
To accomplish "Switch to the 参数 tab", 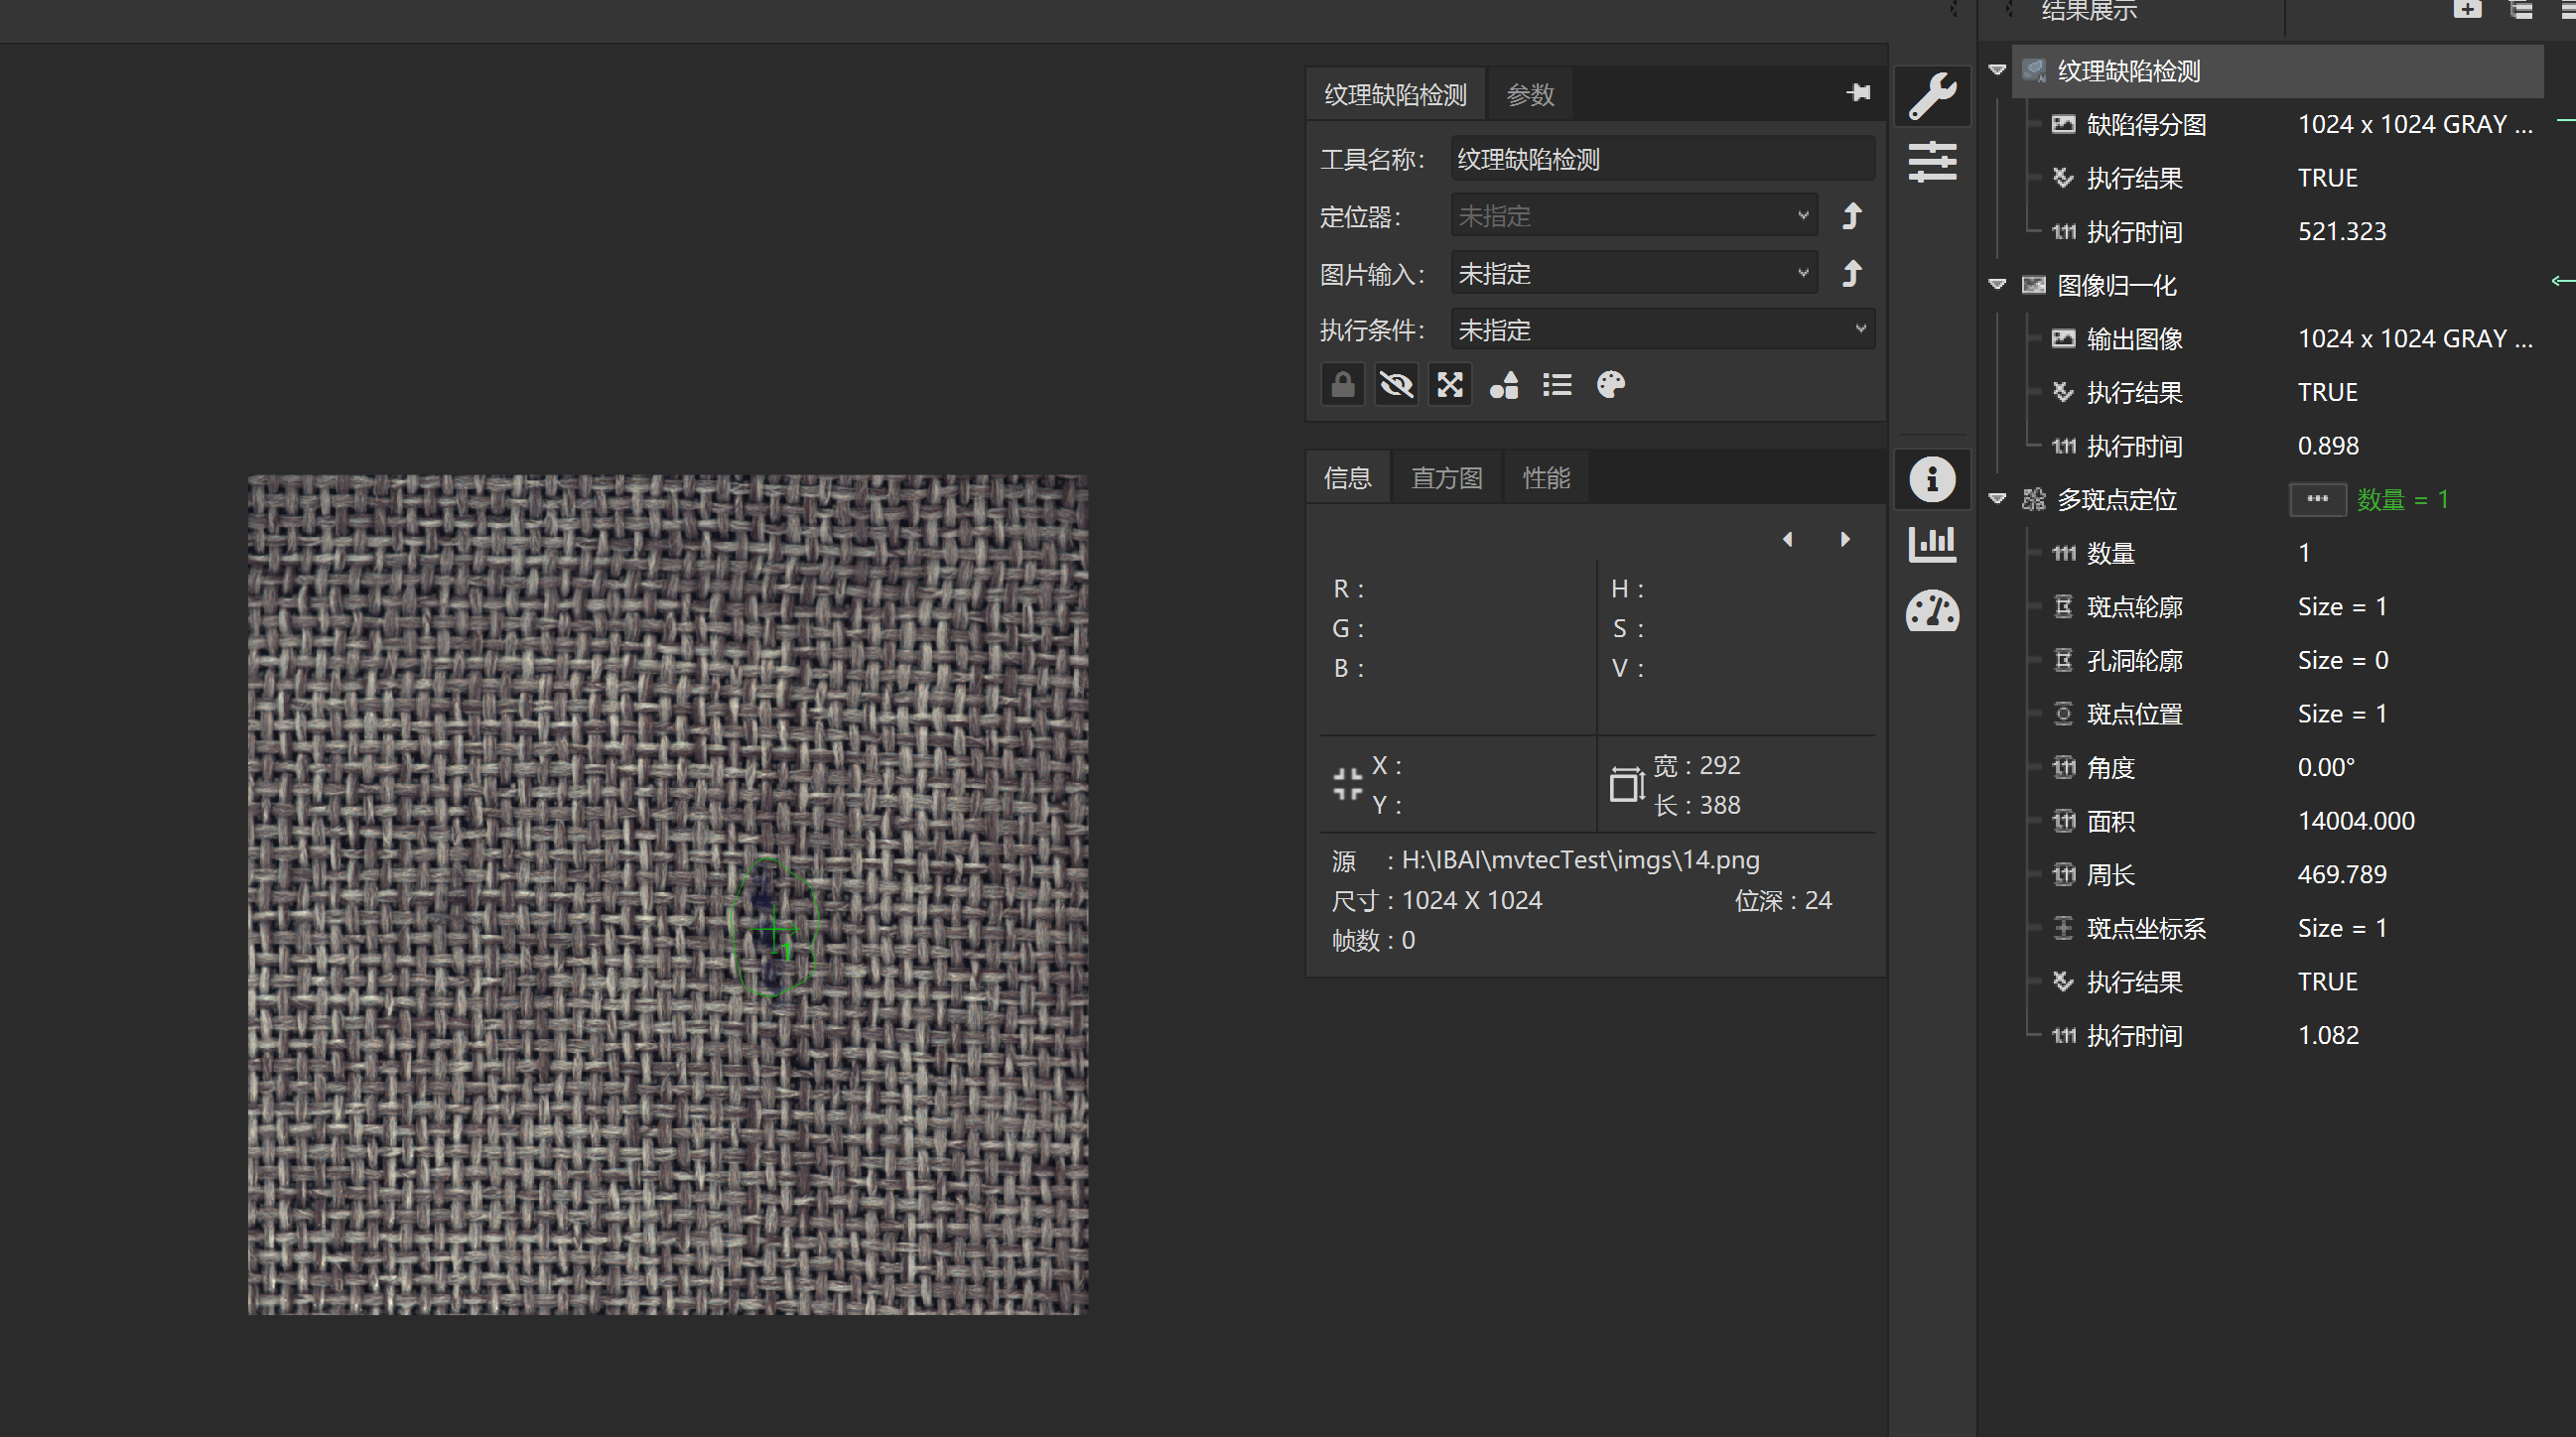I will pos(1530,95).
